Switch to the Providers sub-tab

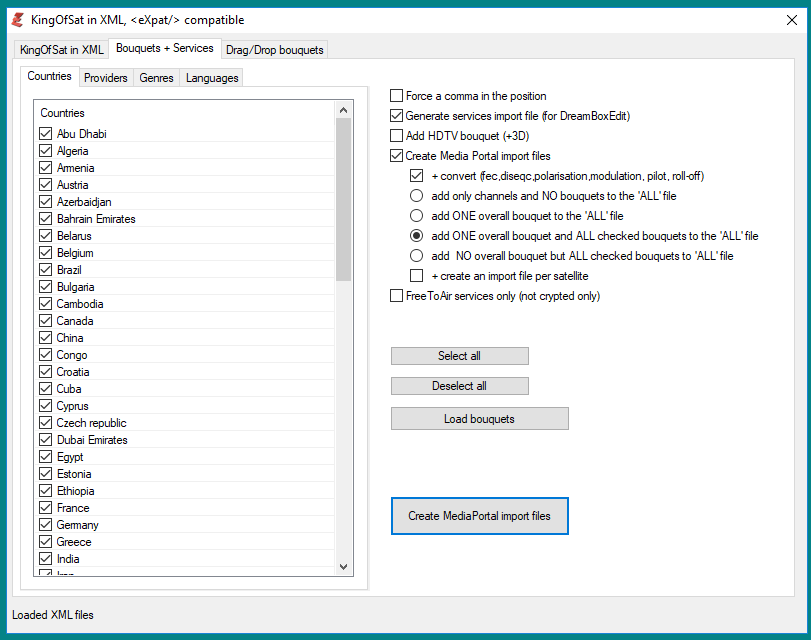106,78
